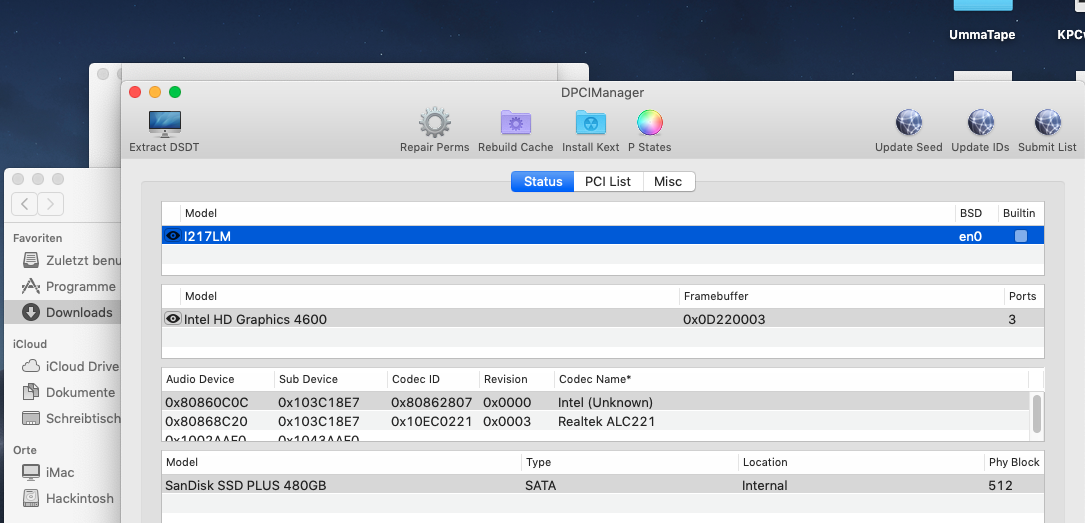Click the Update Seed globe icon
1085x523 pixels.
[908, 124]
